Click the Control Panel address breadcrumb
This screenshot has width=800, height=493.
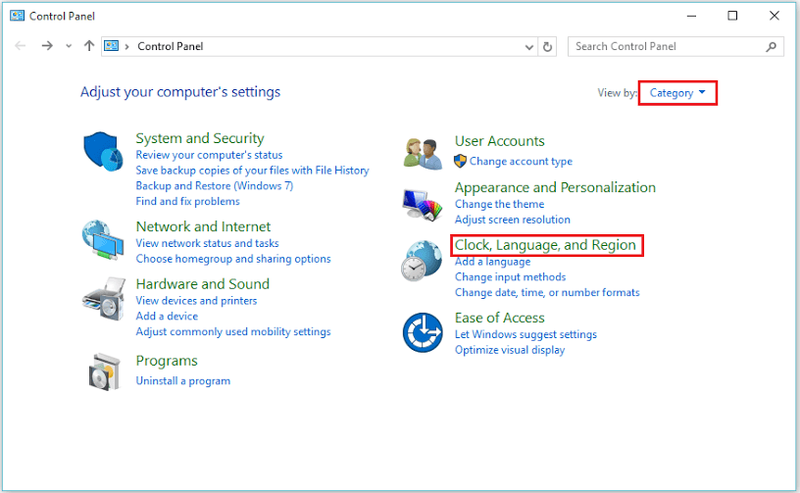tap(170, 46)
